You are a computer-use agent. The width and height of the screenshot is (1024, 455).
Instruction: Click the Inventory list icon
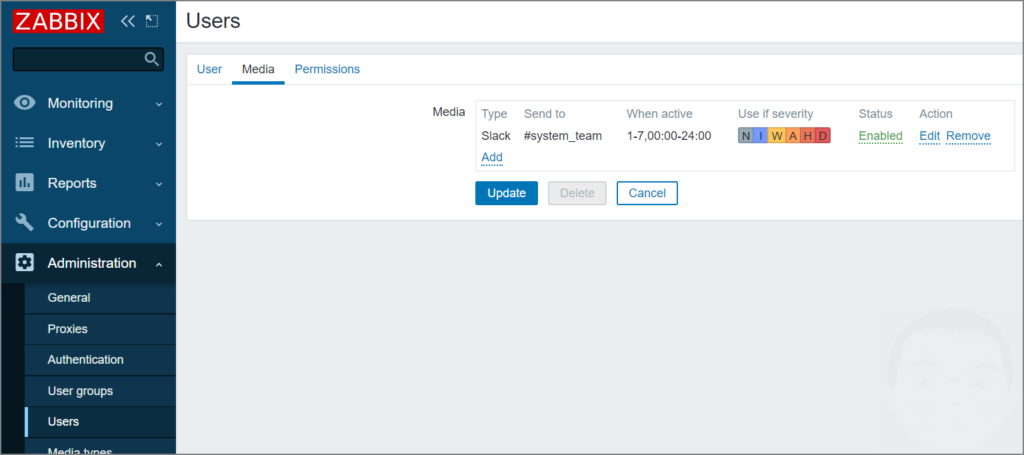tap(24, 143)
